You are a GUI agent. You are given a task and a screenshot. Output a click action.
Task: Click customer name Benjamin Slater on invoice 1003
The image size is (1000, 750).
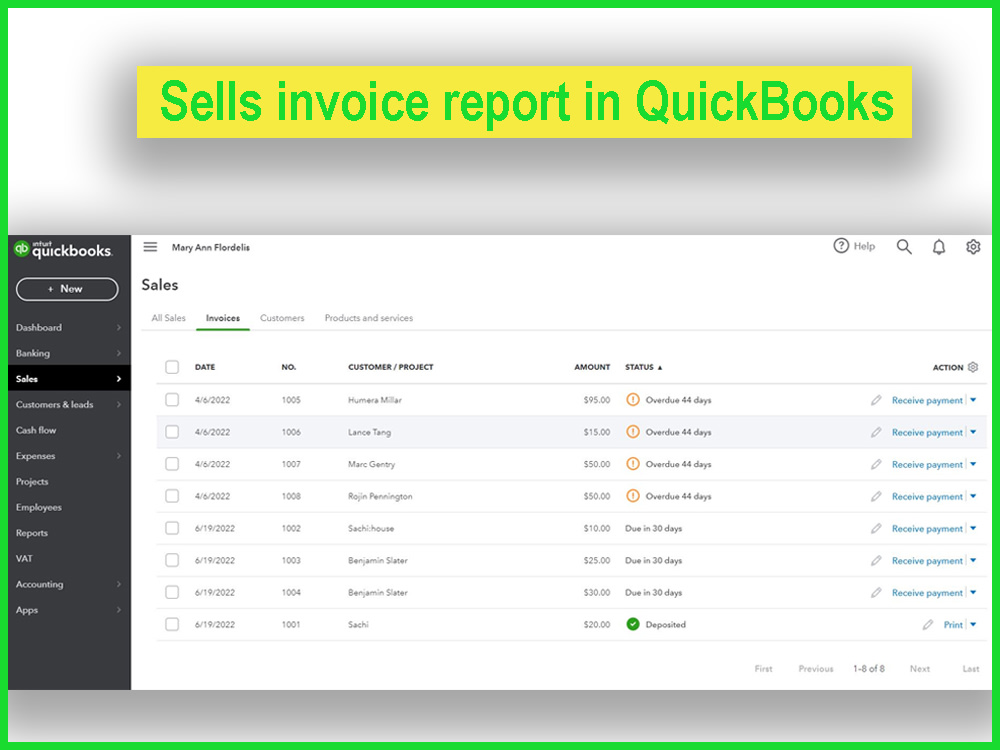point(378,560)
